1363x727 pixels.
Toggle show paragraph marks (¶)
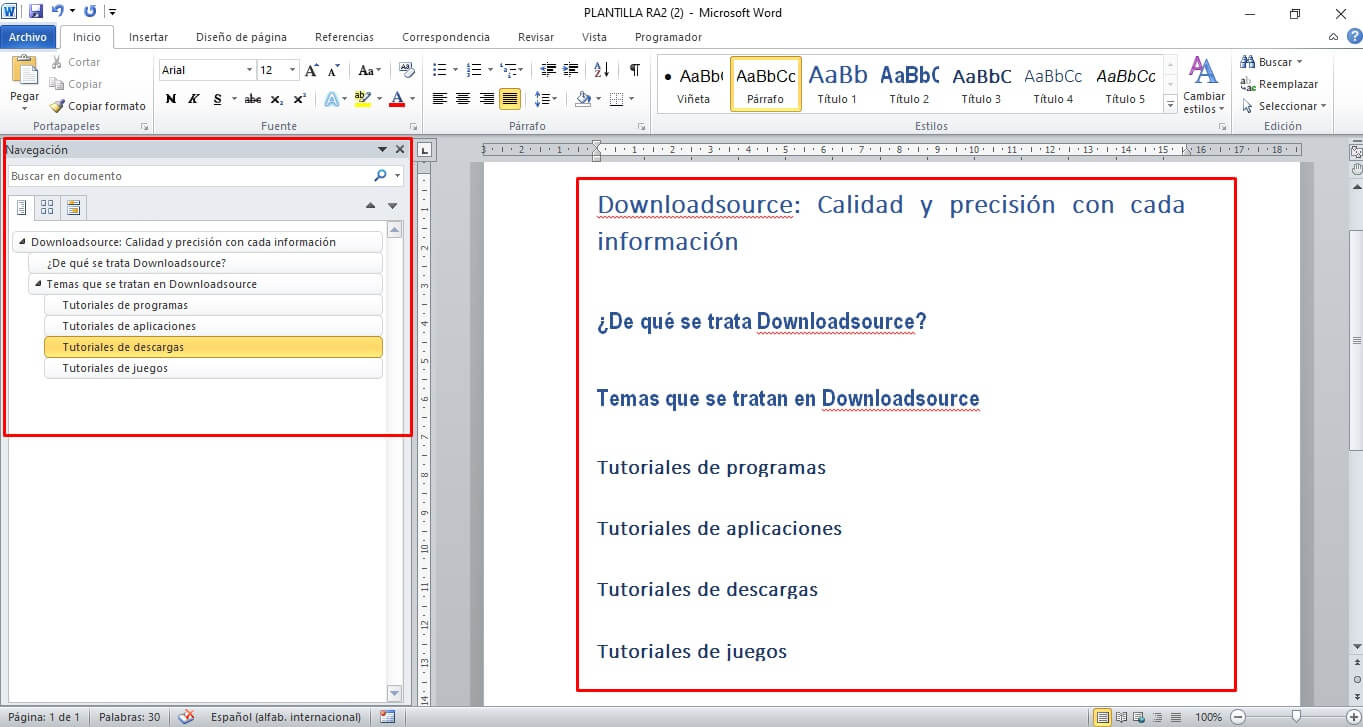[x=634, y=70]
